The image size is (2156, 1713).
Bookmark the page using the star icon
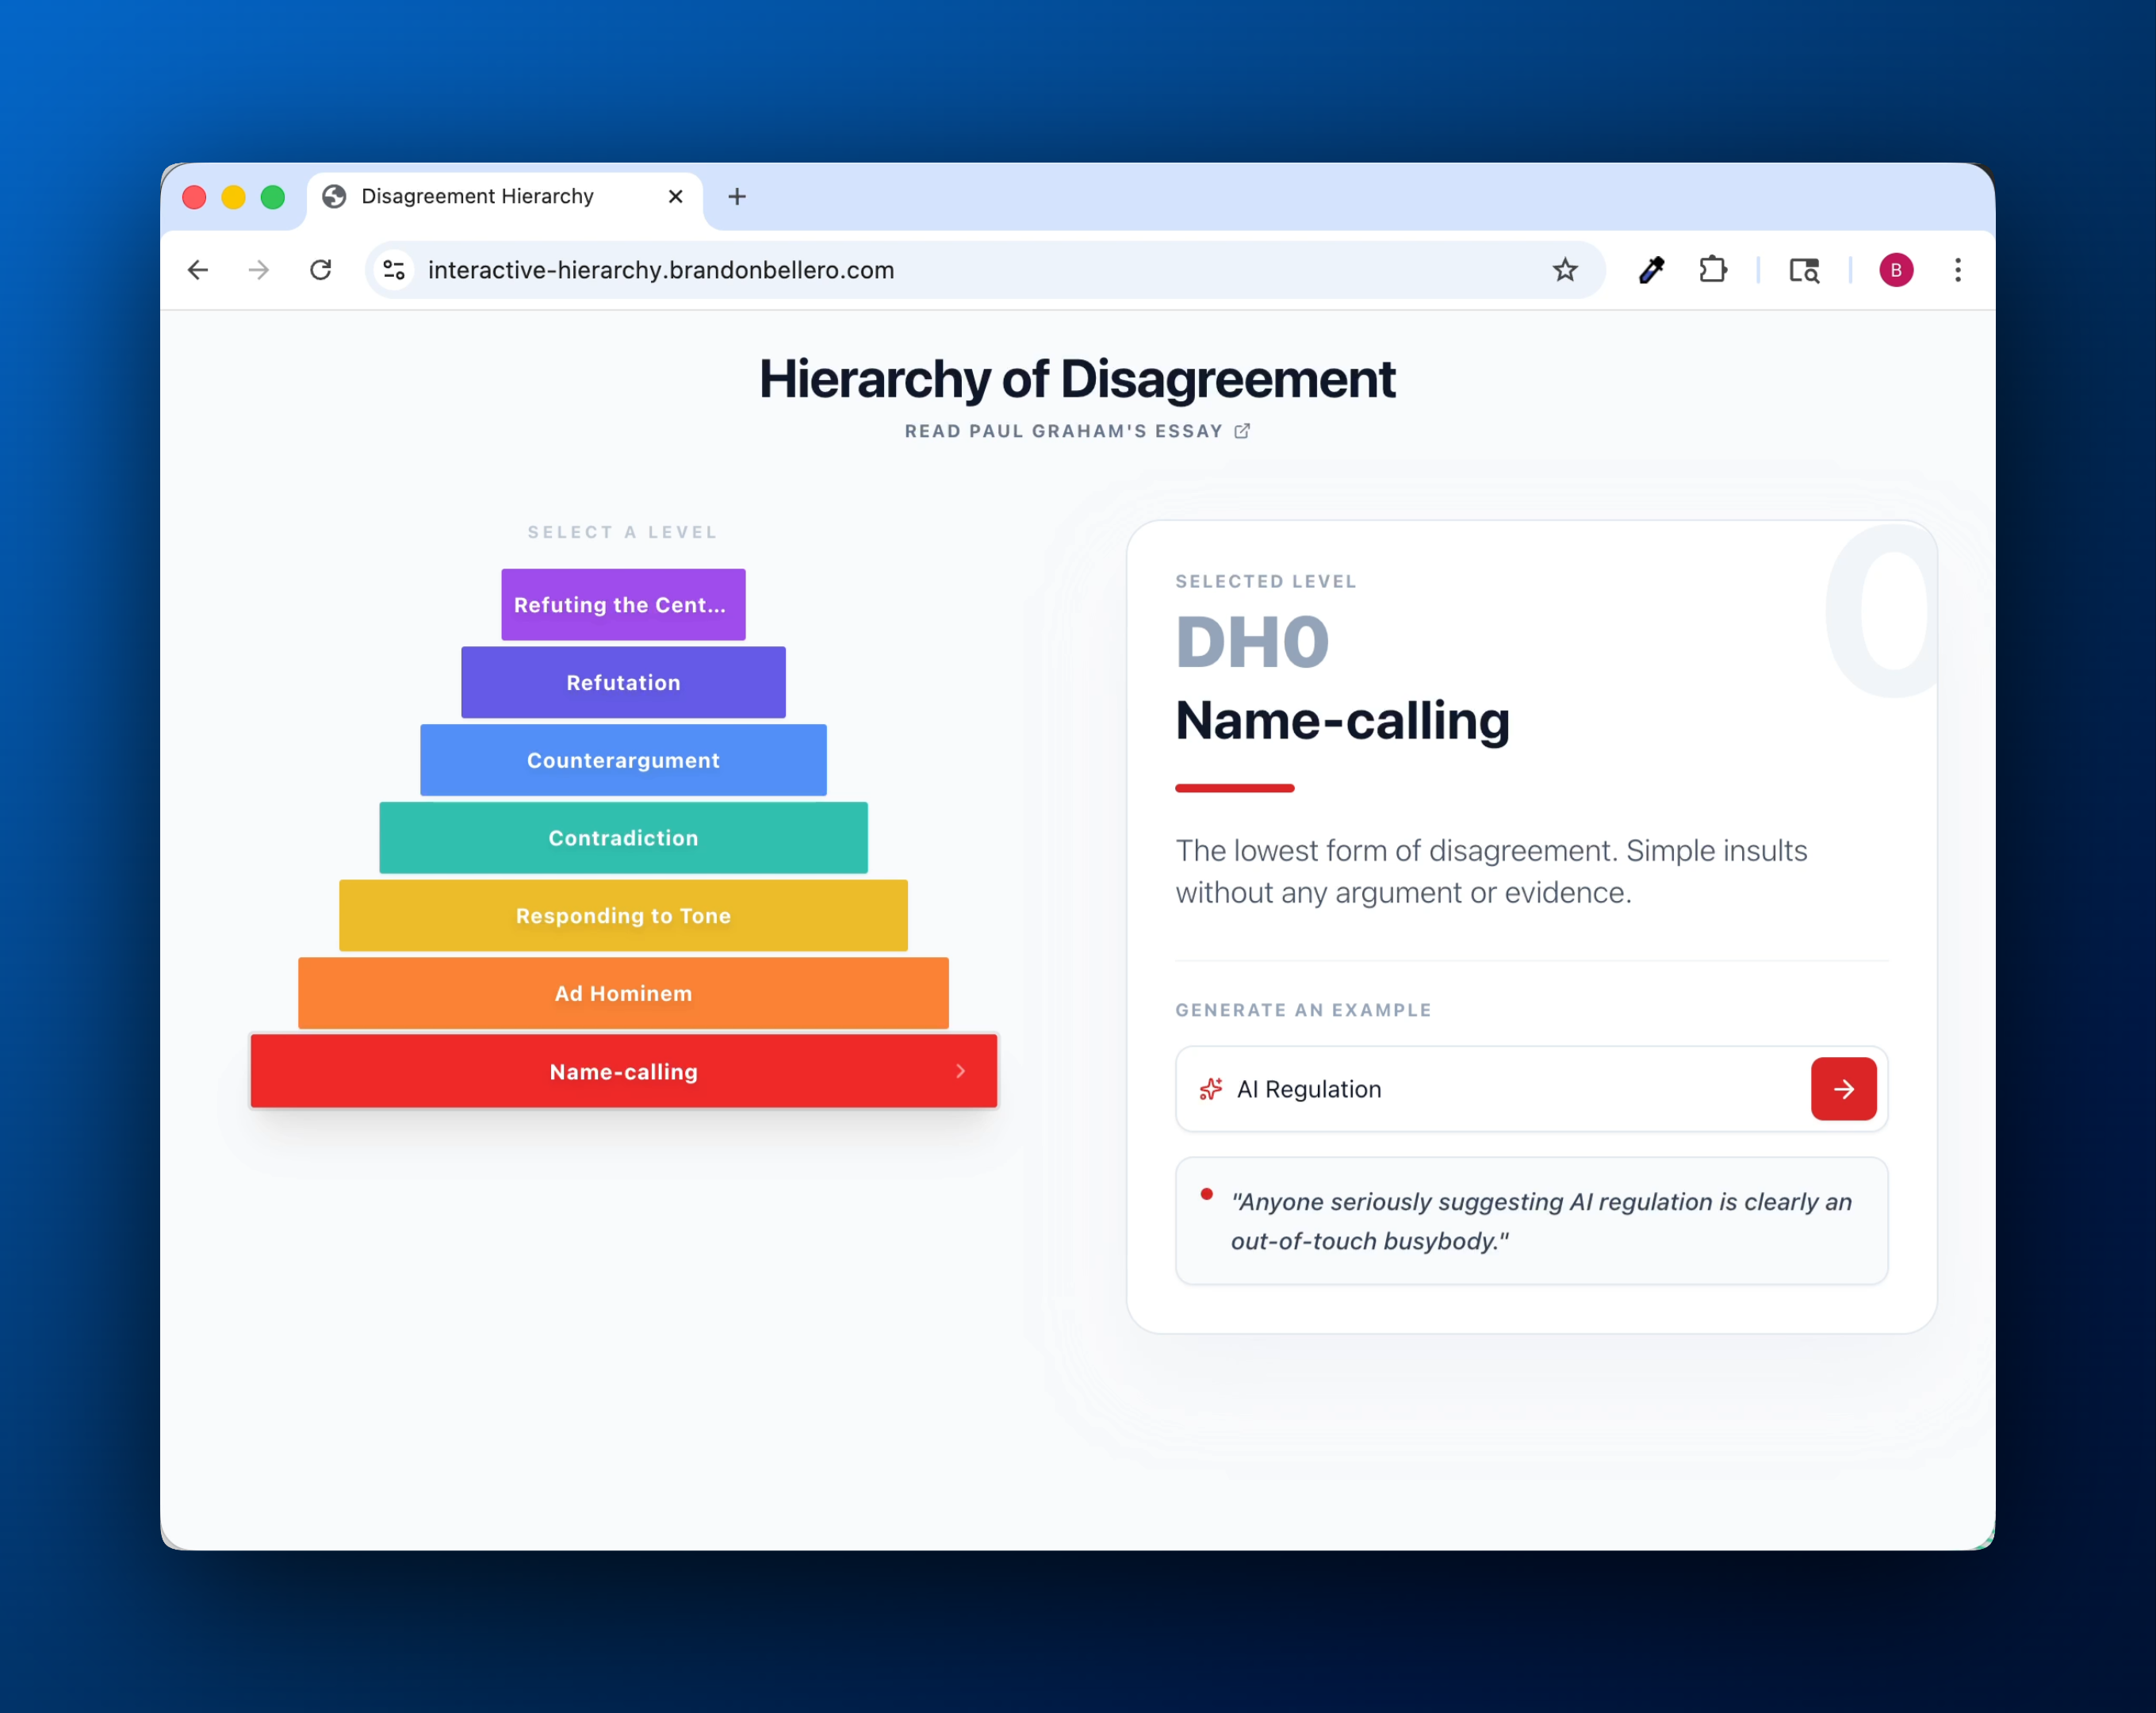[1565, 269]
